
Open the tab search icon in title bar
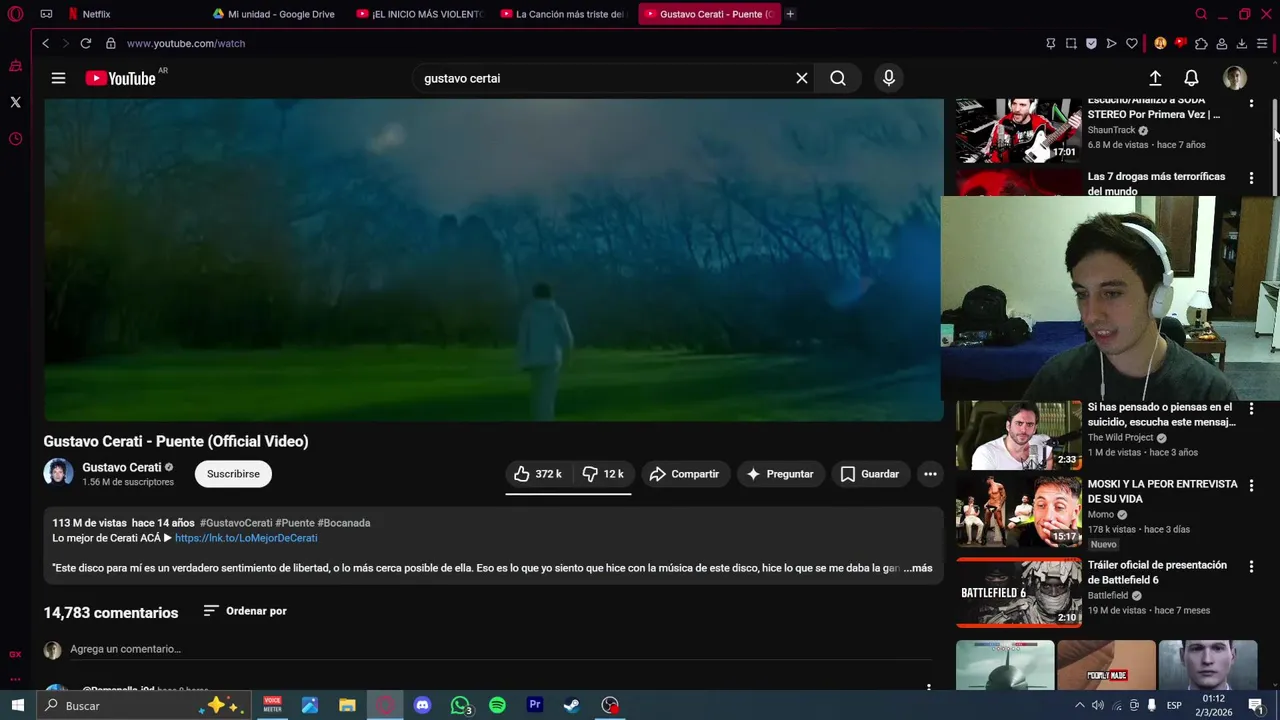pos(1201,14)
